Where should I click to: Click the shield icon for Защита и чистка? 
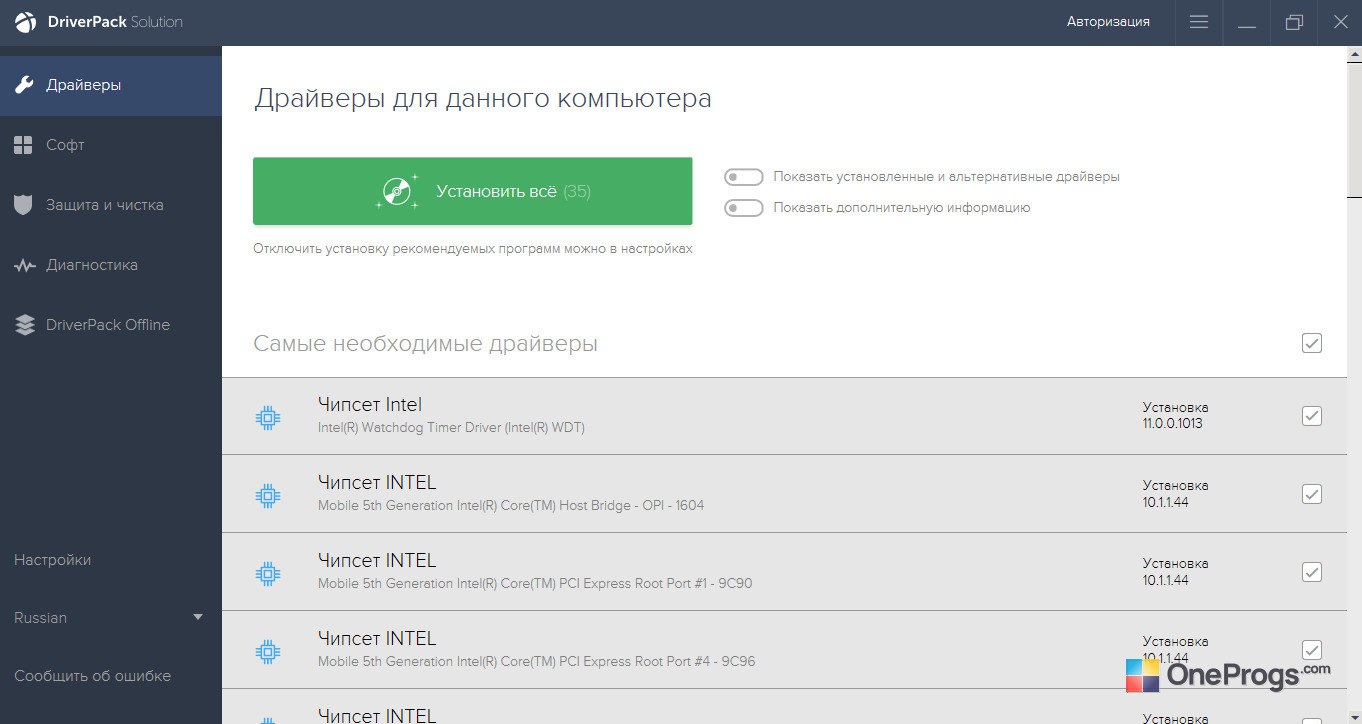pos(24,205)
